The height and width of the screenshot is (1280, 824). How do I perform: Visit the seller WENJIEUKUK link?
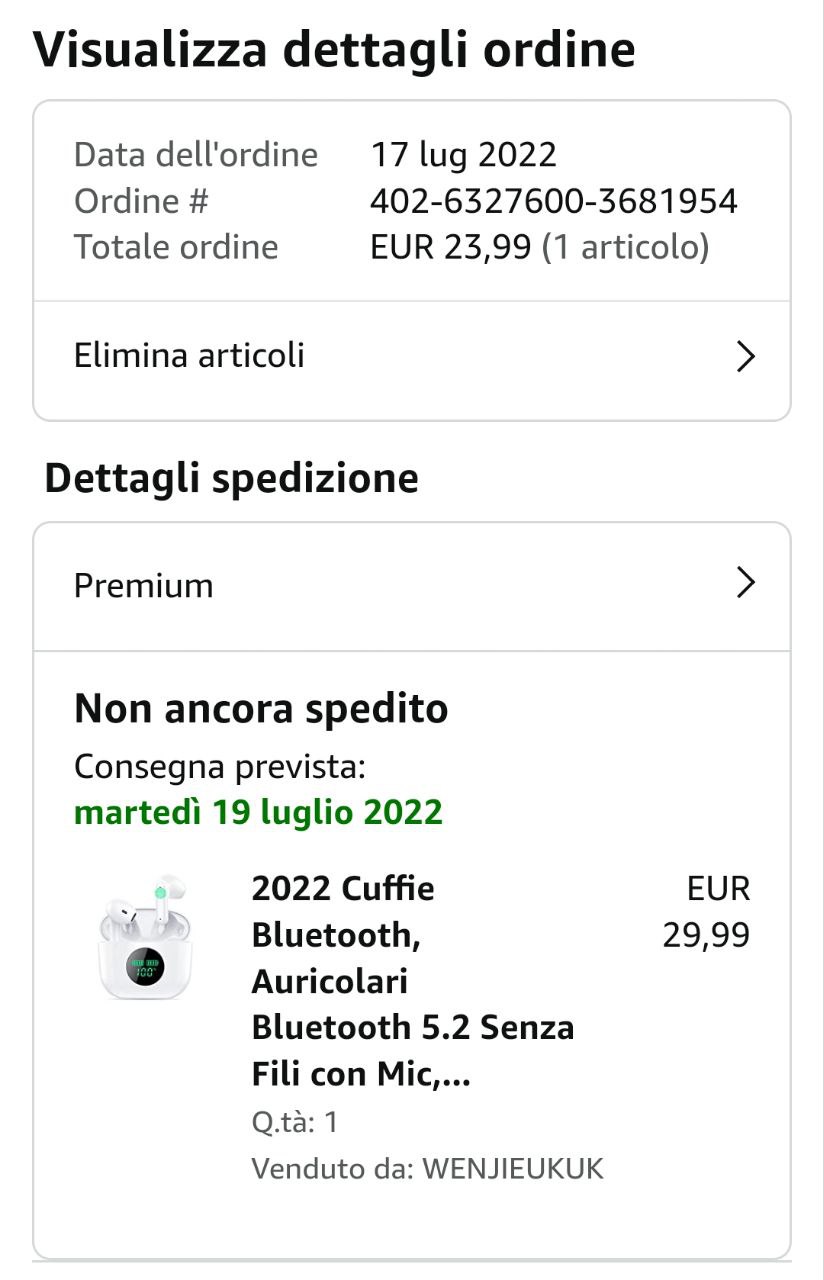[x=513, y=1168]
